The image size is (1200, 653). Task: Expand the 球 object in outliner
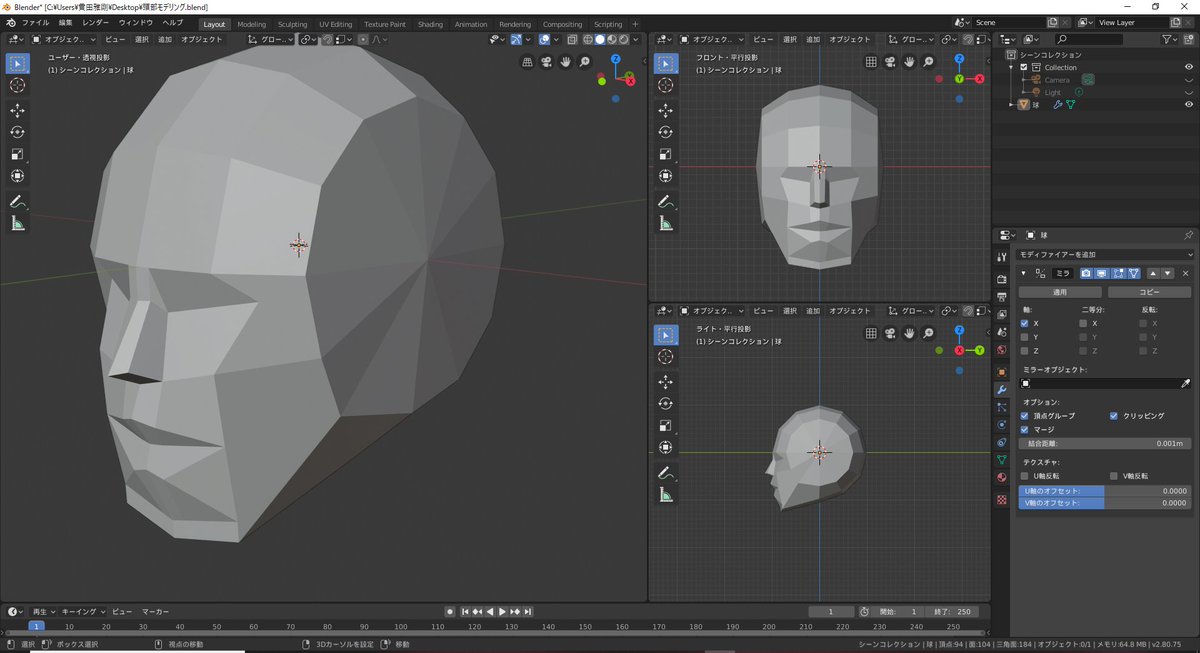tap(1012, 104)
